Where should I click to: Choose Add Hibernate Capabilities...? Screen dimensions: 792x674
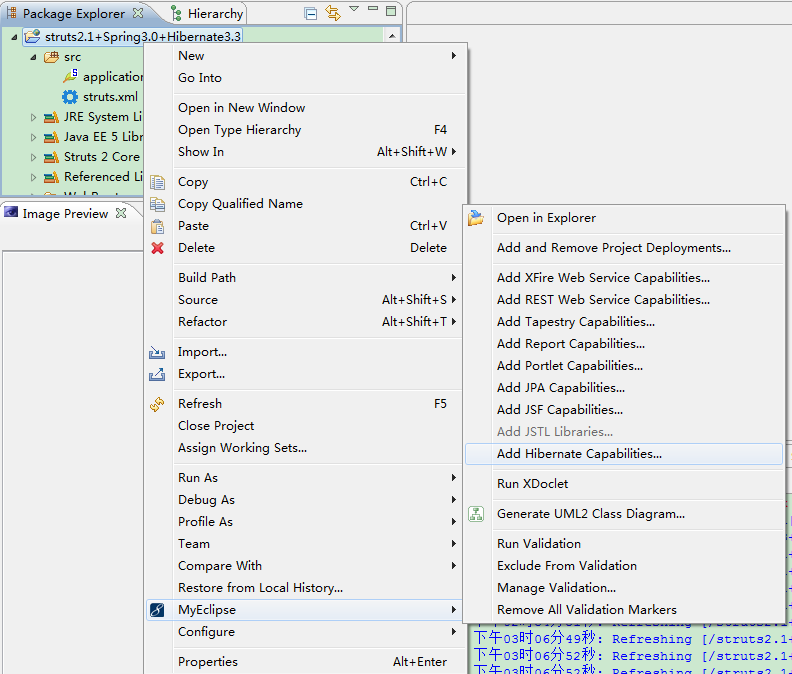click(x=624, y=454)
